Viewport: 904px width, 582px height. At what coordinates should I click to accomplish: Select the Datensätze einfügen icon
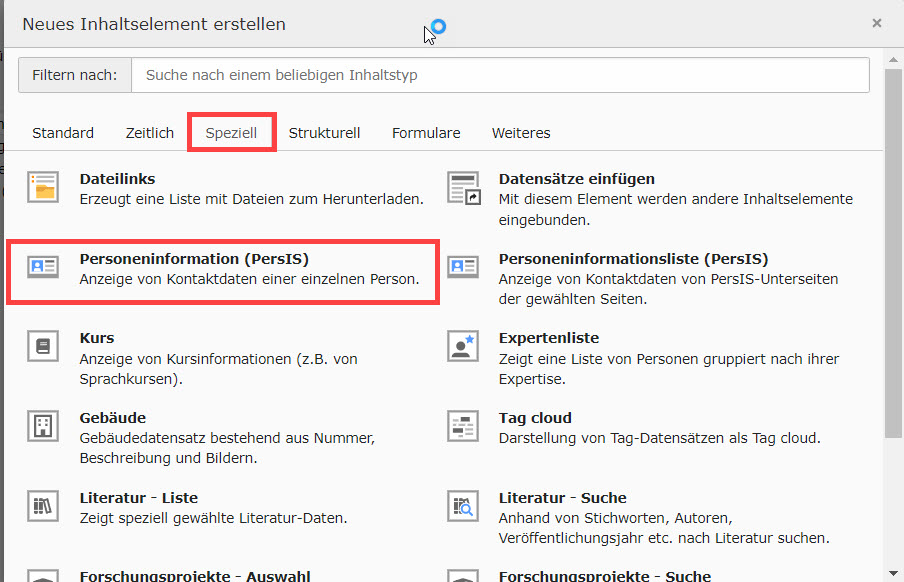463,187
